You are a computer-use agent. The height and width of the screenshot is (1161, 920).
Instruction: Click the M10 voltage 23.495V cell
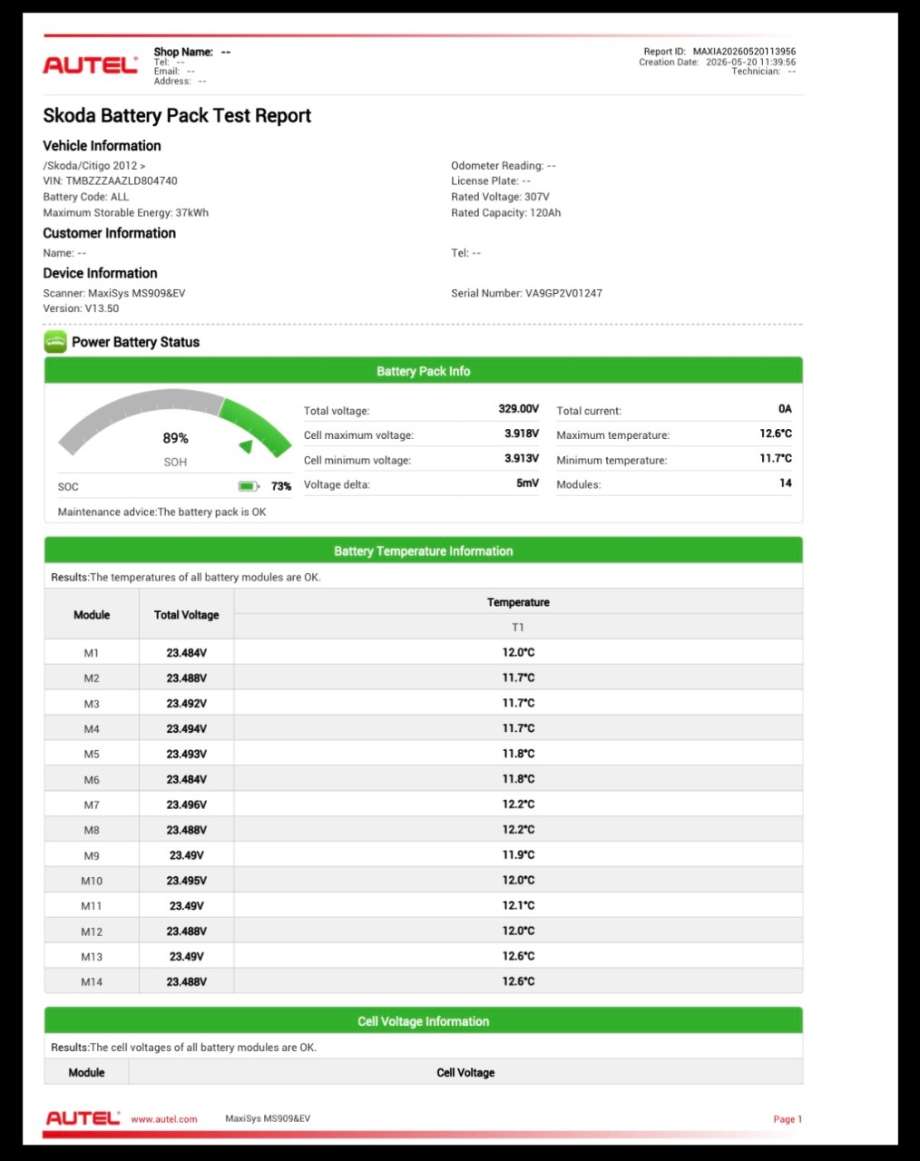187,880
